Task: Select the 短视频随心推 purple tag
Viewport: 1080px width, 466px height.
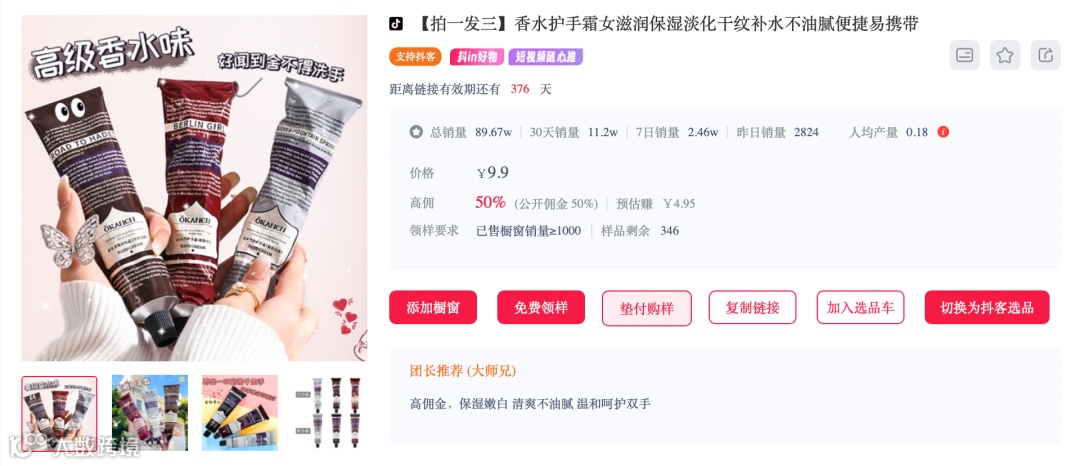Action: click(546, 56)
